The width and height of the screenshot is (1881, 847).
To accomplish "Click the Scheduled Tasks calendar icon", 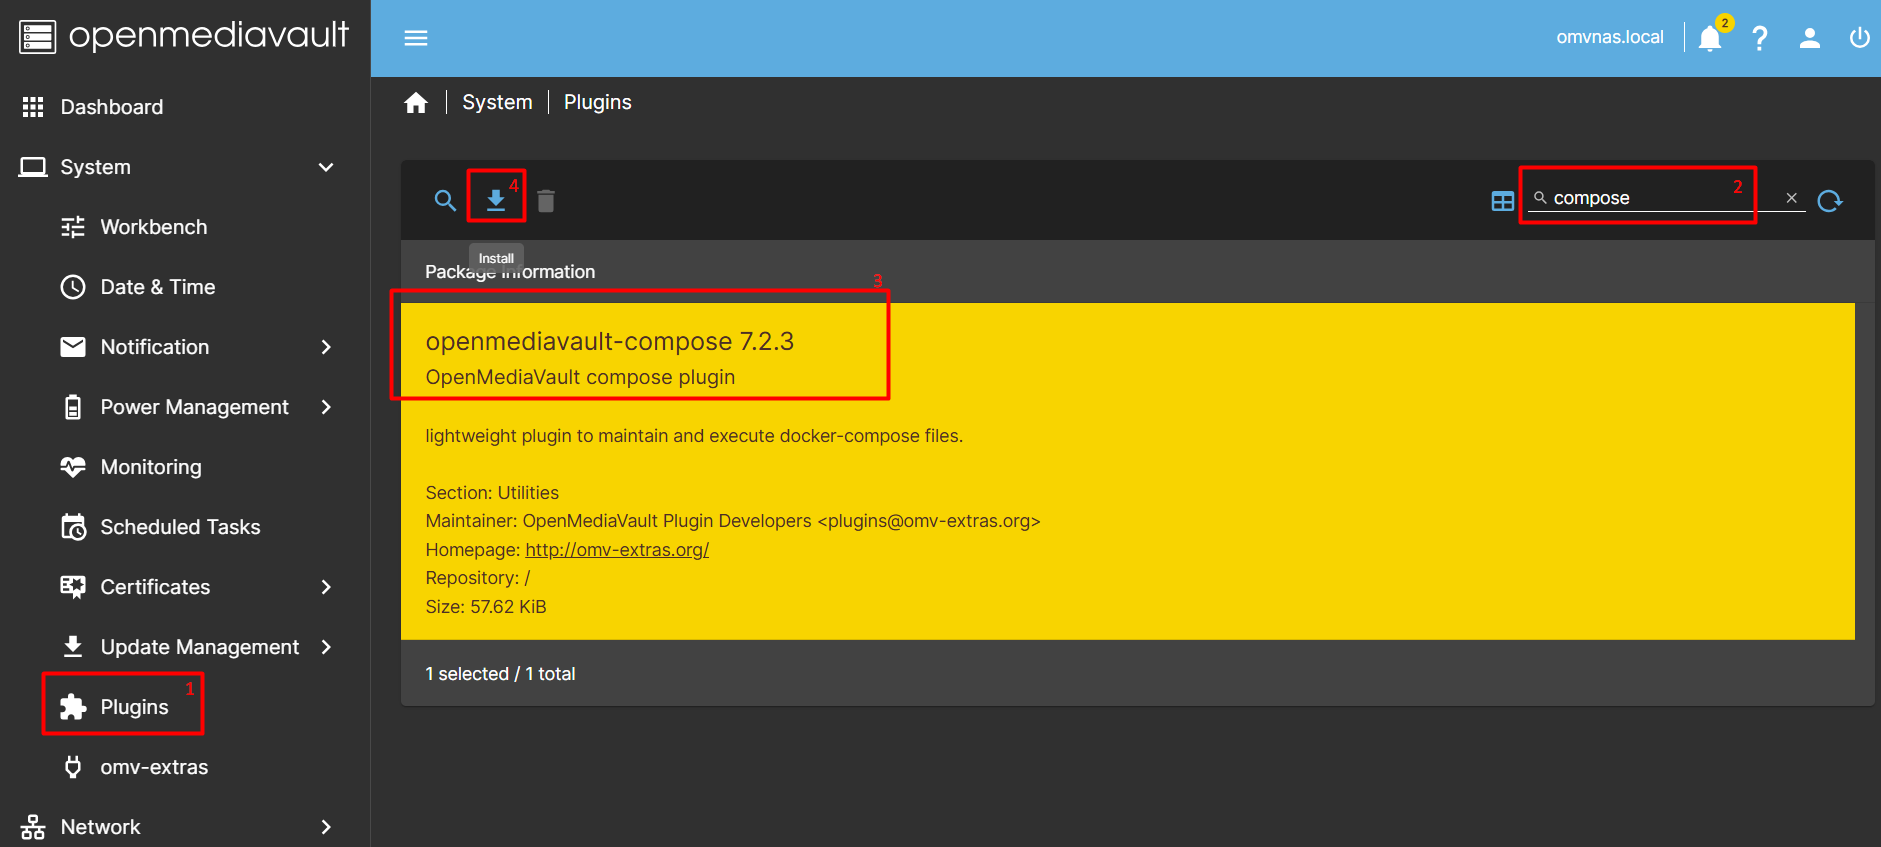I will [73, 527].
